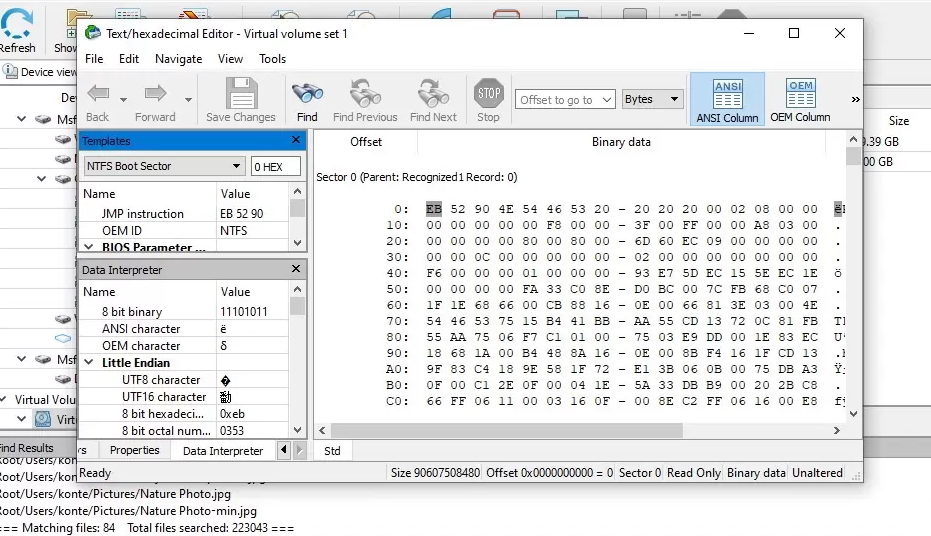Toggle the OEM Column view
The image size is (931, 536).
pyautogui.click(x=800, y=100)
